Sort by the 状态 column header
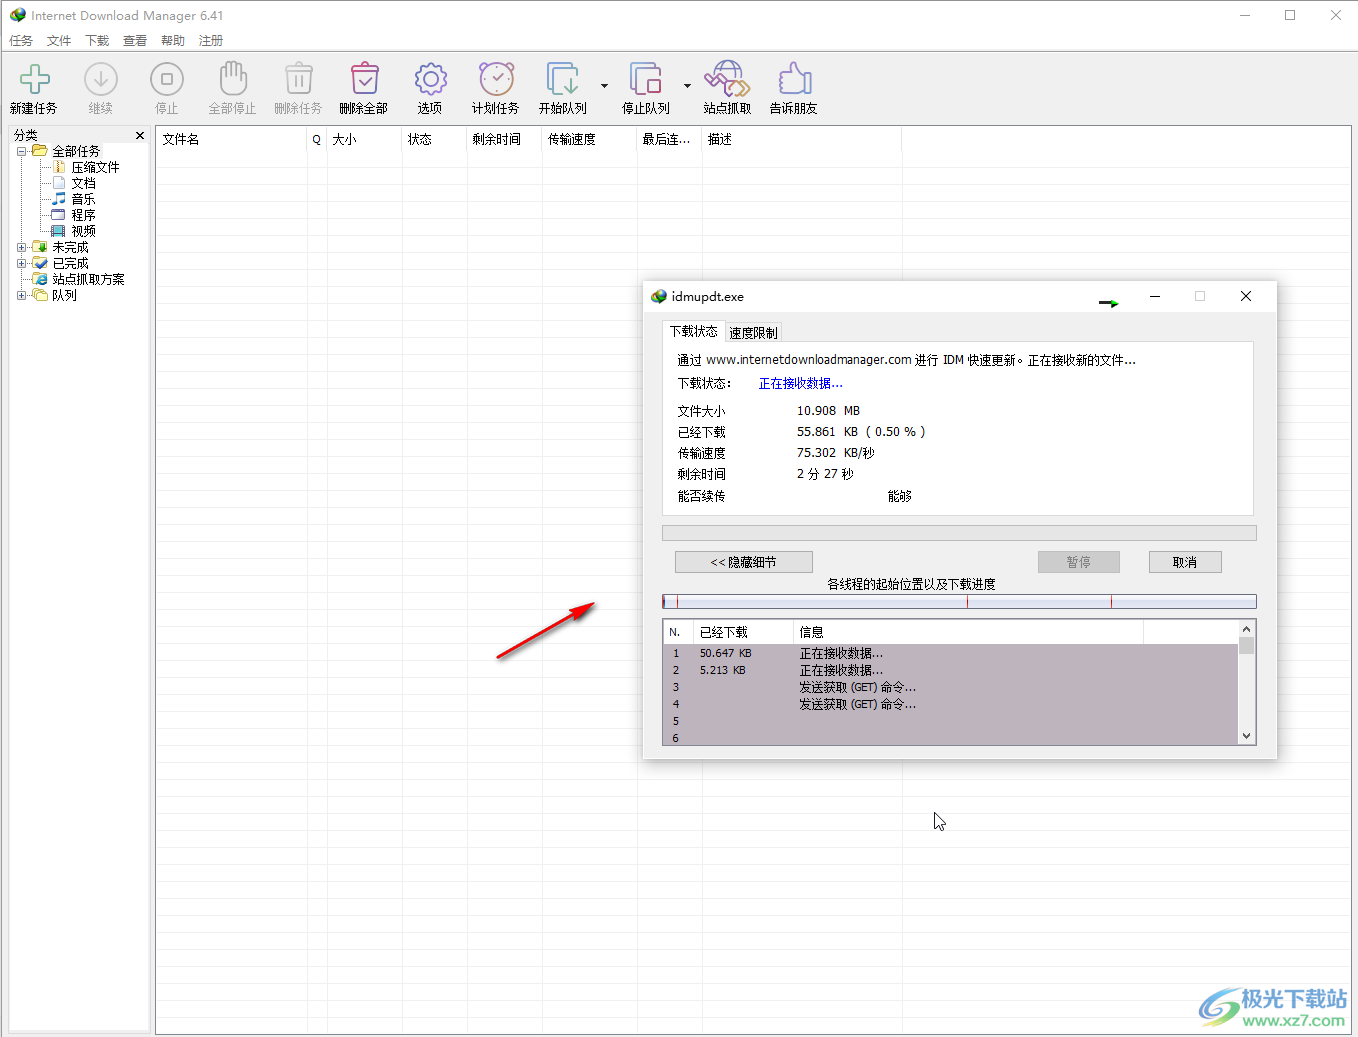The image size is (1358, 1037). click(434, 139)
